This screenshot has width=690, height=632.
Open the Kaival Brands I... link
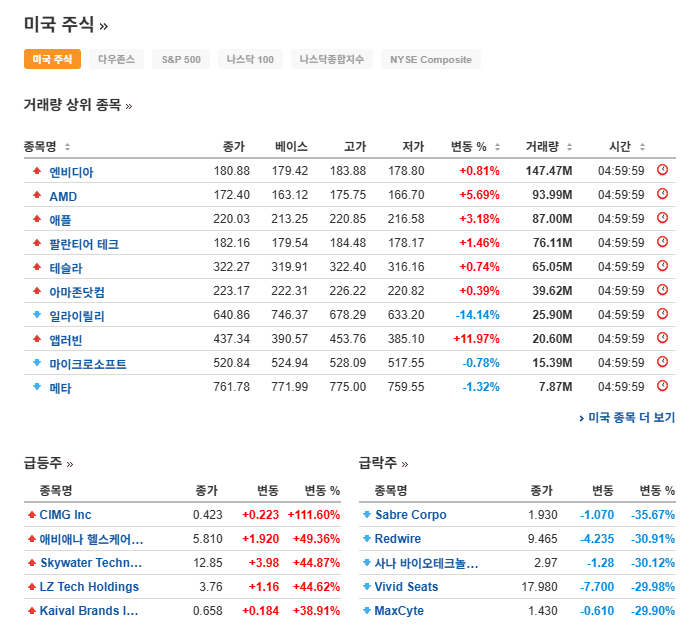click(x=89, y=610)
